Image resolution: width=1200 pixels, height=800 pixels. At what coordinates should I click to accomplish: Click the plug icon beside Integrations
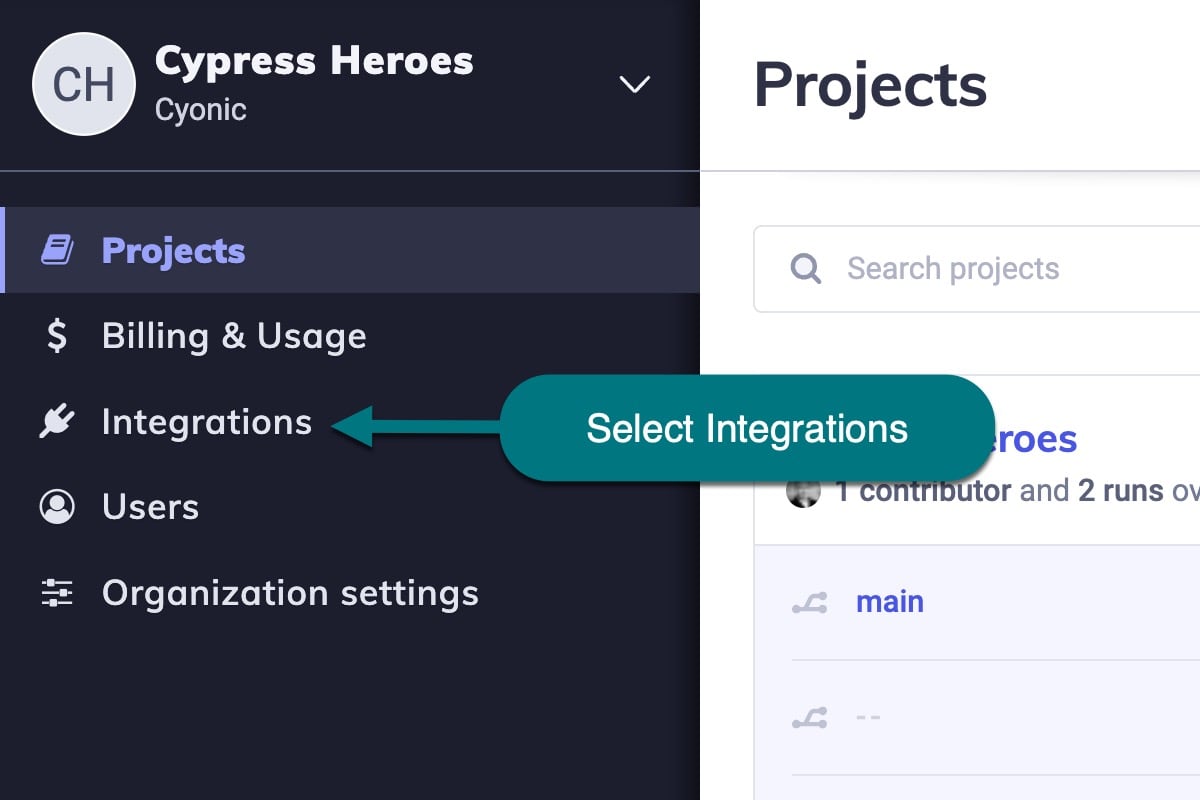[x=56, y=421]
